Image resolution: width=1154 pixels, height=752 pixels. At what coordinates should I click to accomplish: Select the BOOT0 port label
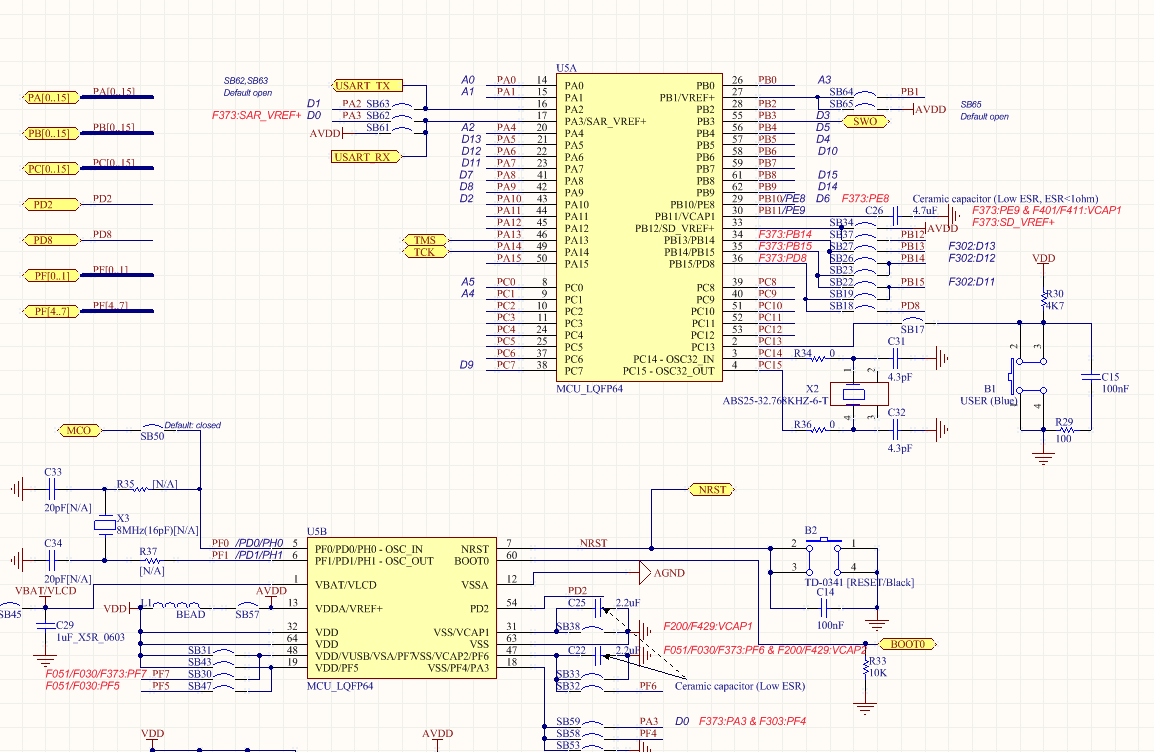[908, 644]
